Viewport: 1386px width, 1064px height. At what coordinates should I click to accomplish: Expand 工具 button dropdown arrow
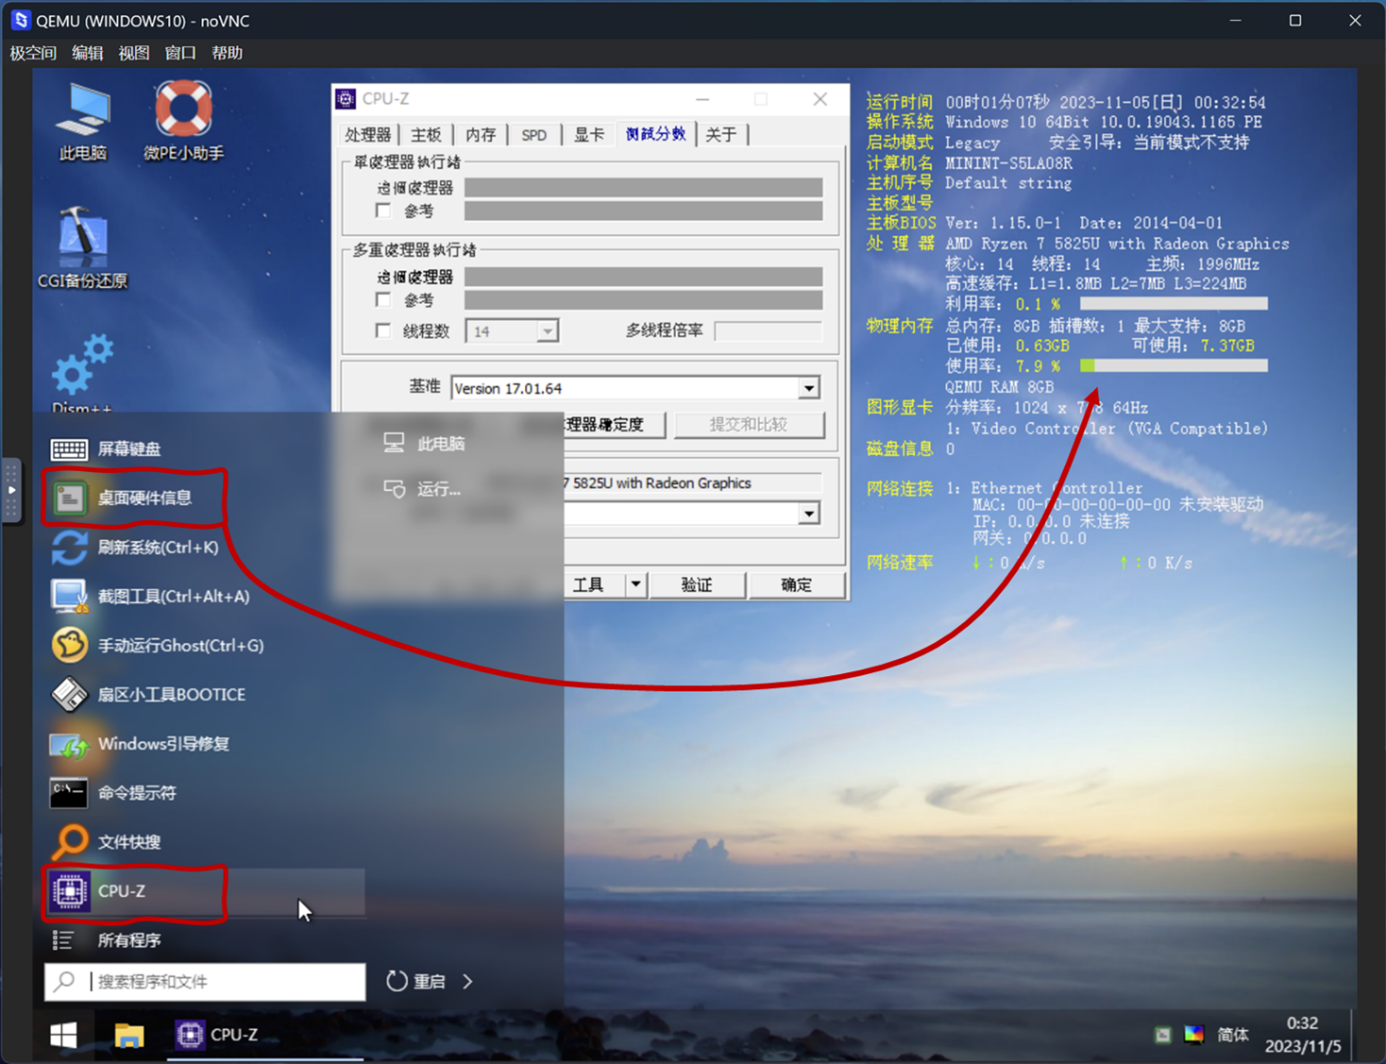point(636,585)
